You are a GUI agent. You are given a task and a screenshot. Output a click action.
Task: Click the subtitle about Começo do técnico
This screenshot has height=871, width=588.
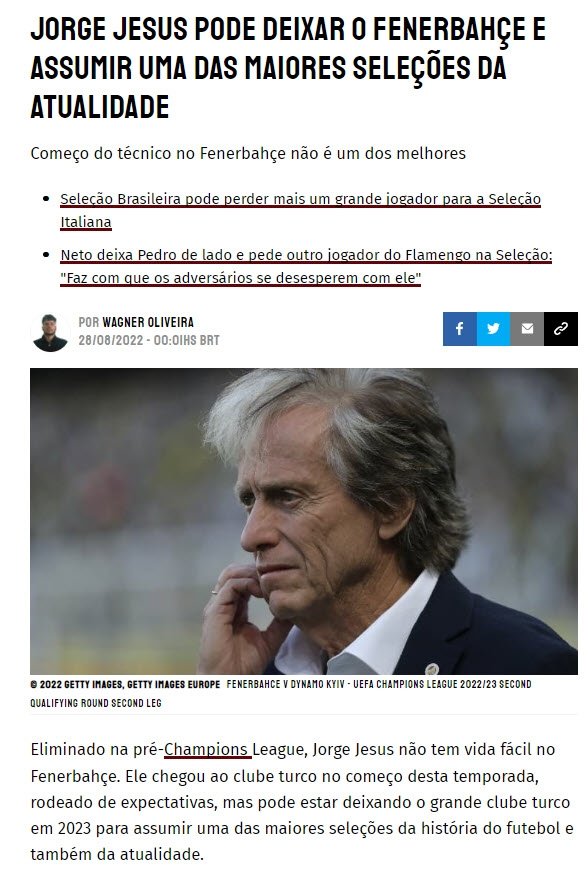coord(248,153)
